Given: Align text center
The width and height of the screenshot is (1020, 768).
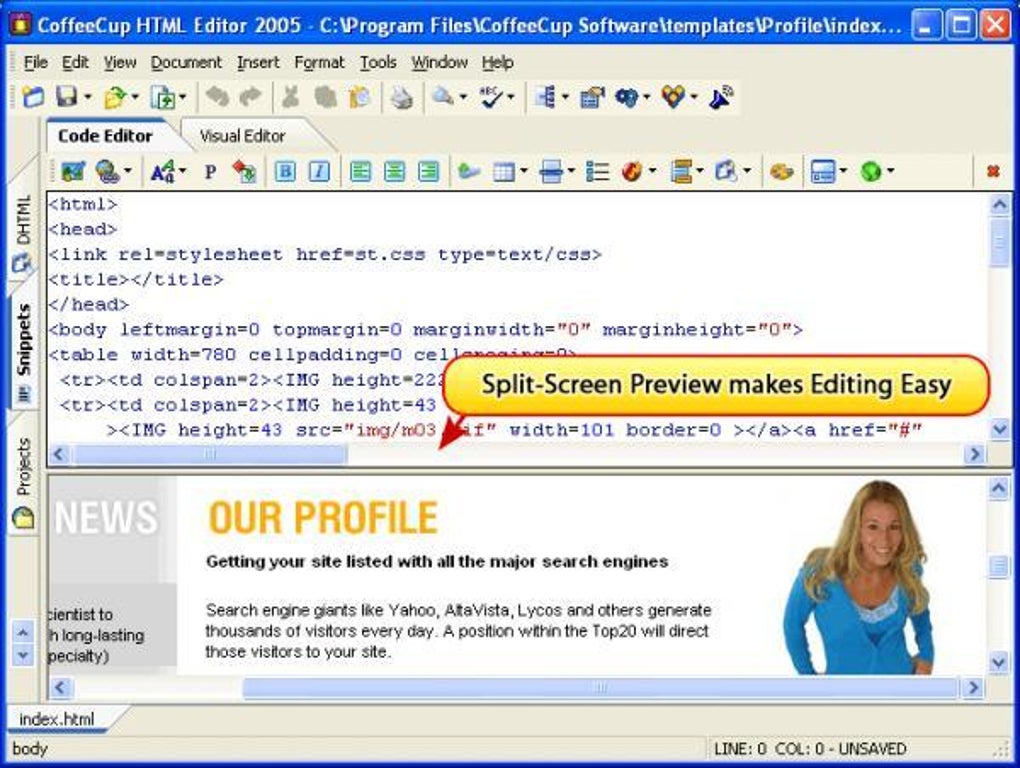Looking at the screenshot, I should click(394, 171).
